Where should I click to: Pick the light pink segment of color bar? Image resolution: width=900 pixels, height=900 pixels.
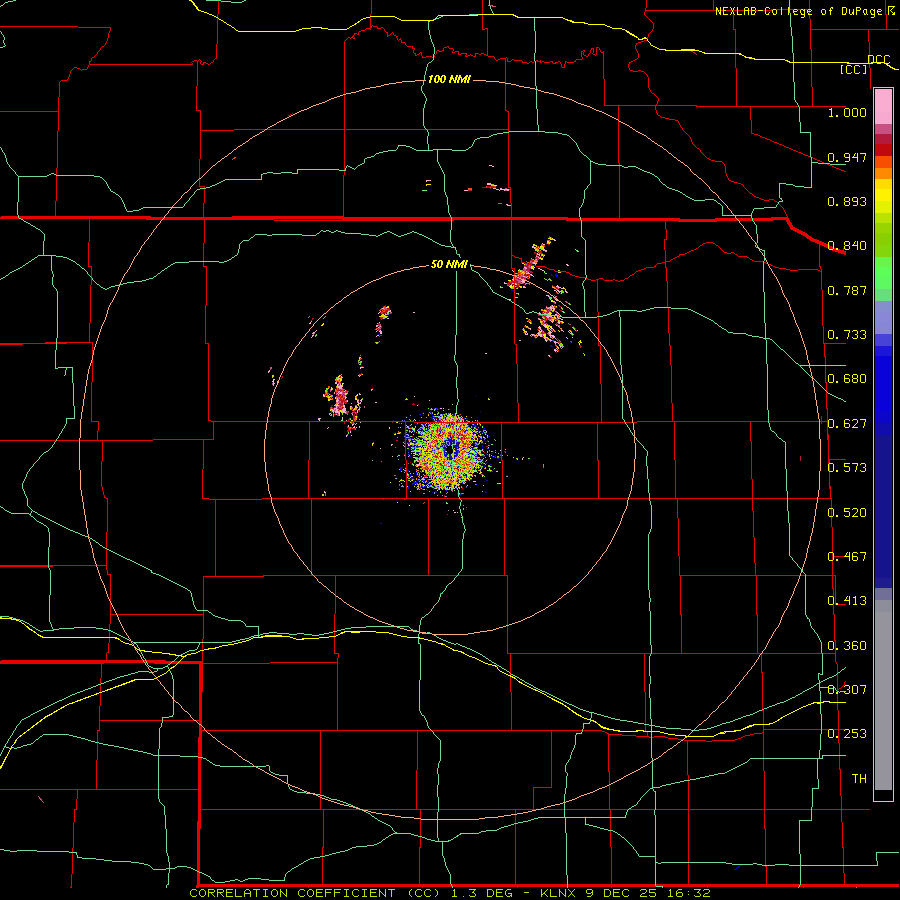click(883, 107)
